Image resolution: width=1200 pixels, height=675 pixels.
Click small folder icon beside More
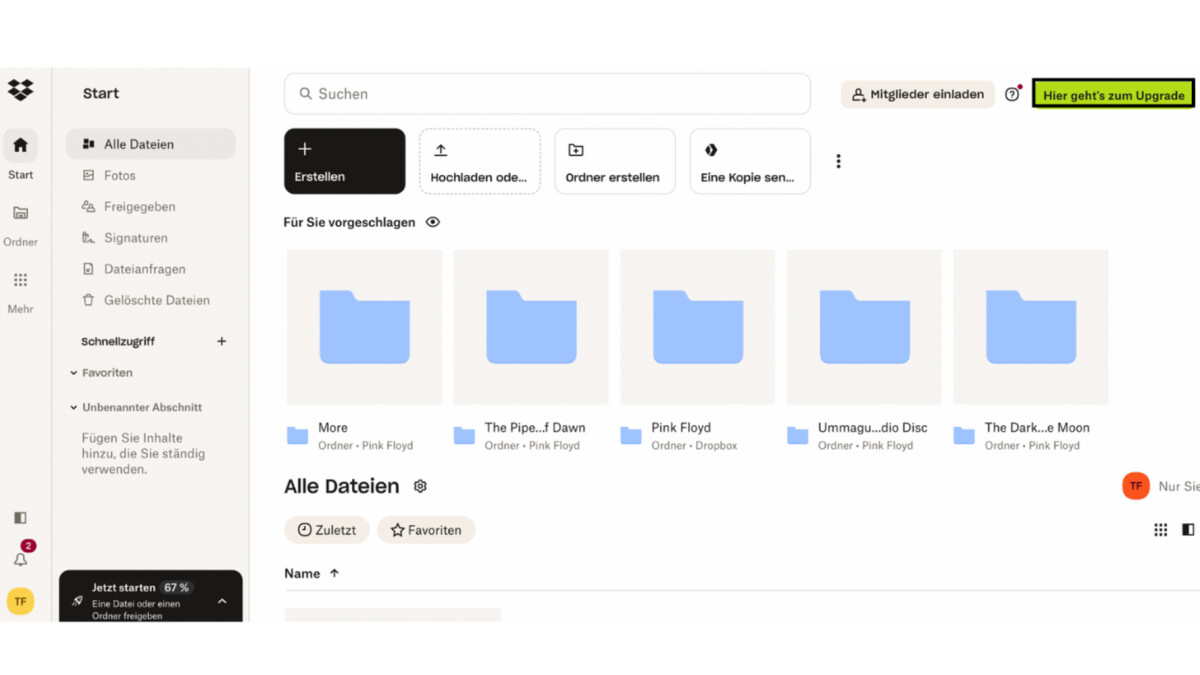coord(297,435)
